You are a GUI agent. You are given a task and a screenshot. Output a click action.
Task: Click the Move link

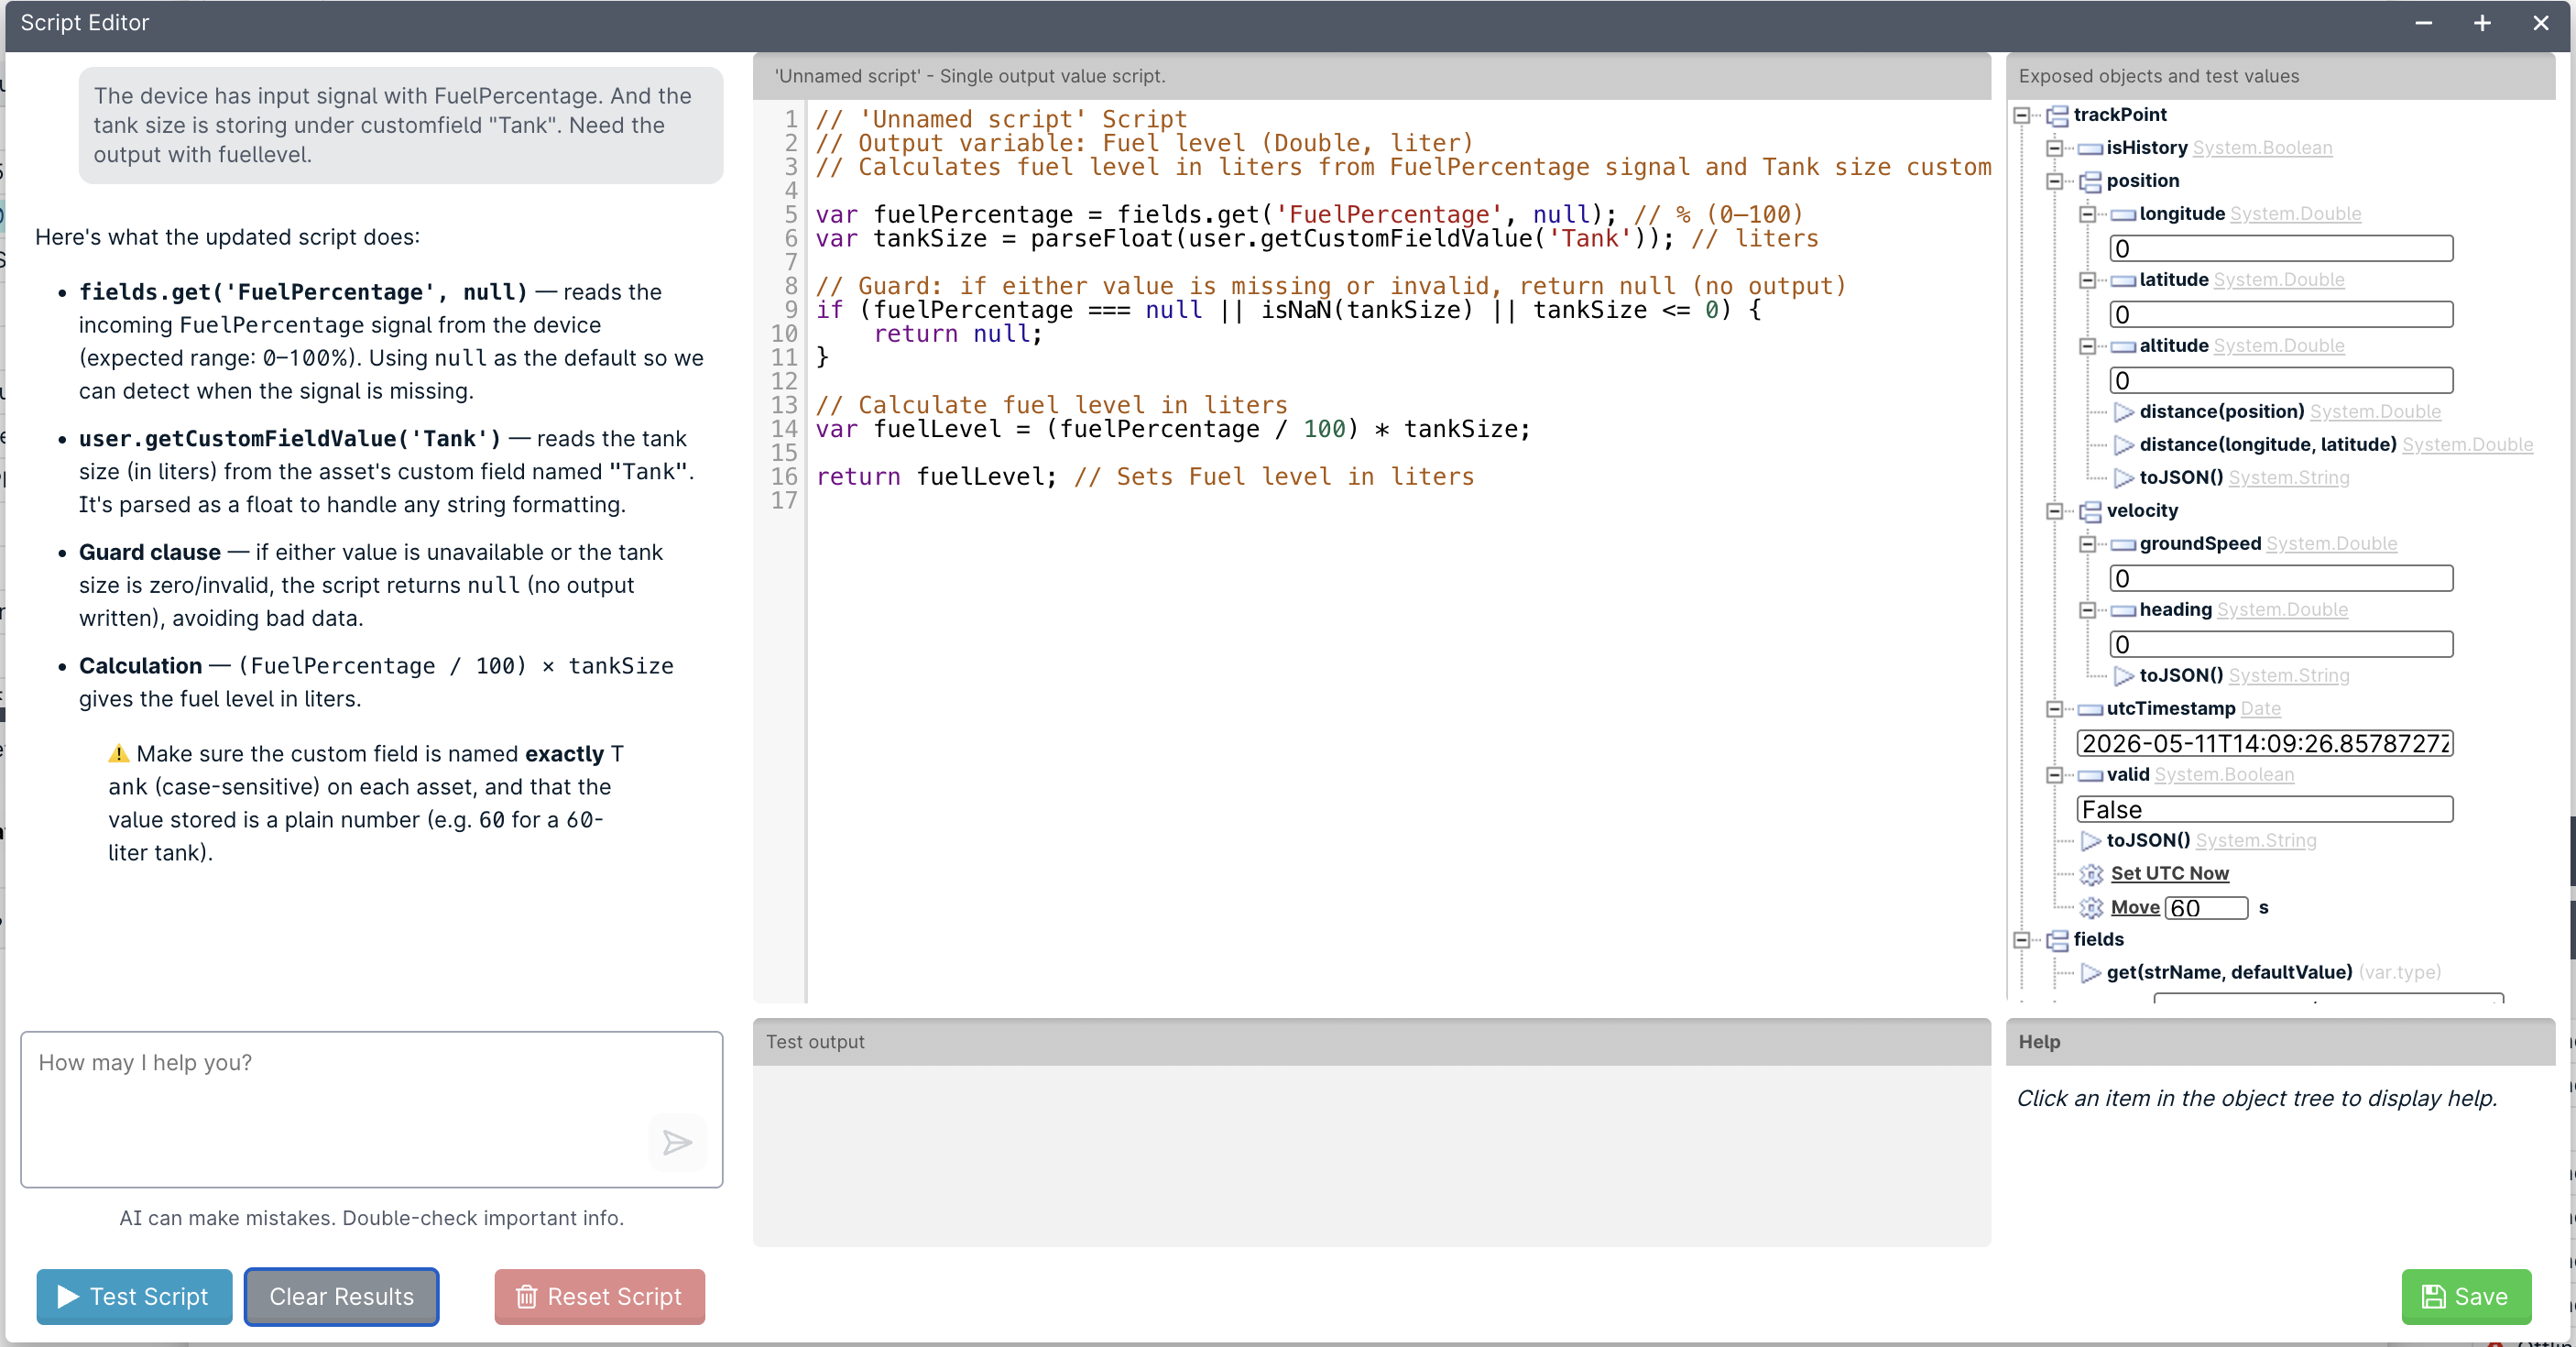coord(2135,907)
